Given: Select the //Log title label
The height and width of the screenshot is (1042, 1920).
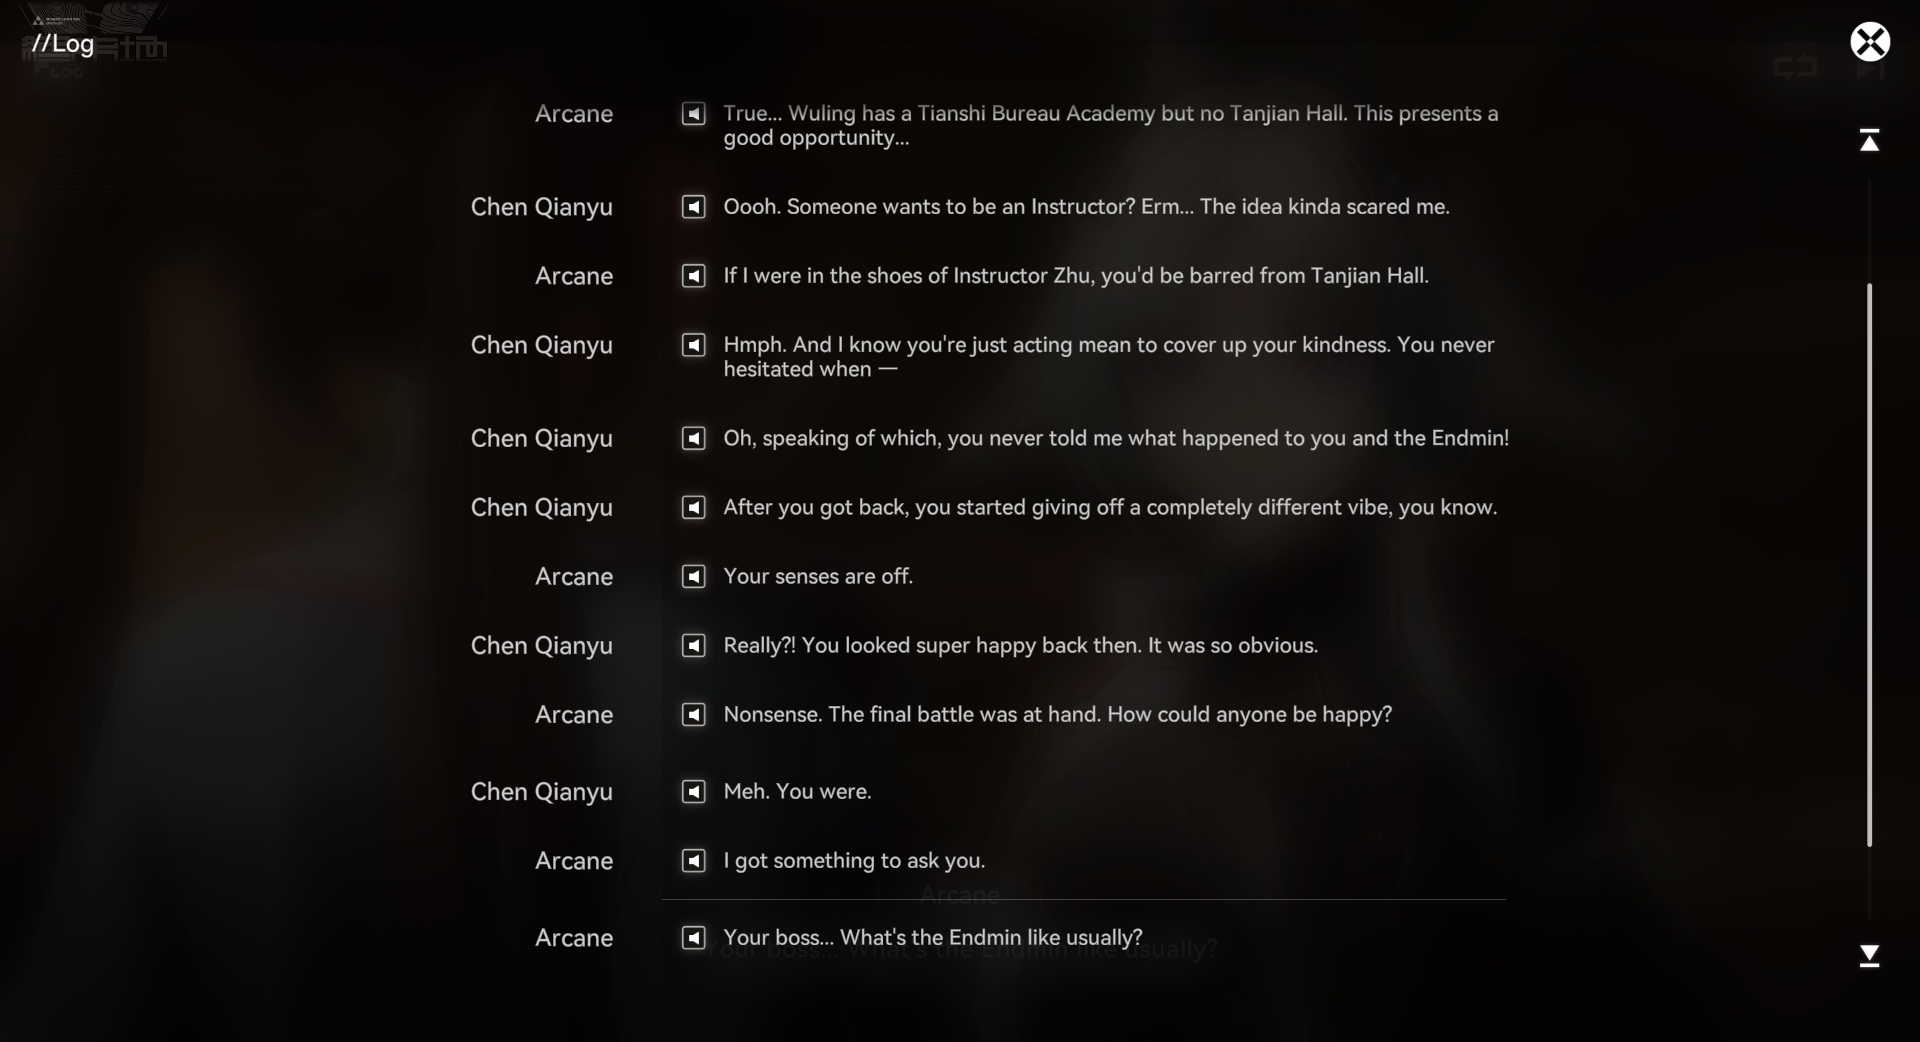Looking at the screenshot, I should pos(63,43).
